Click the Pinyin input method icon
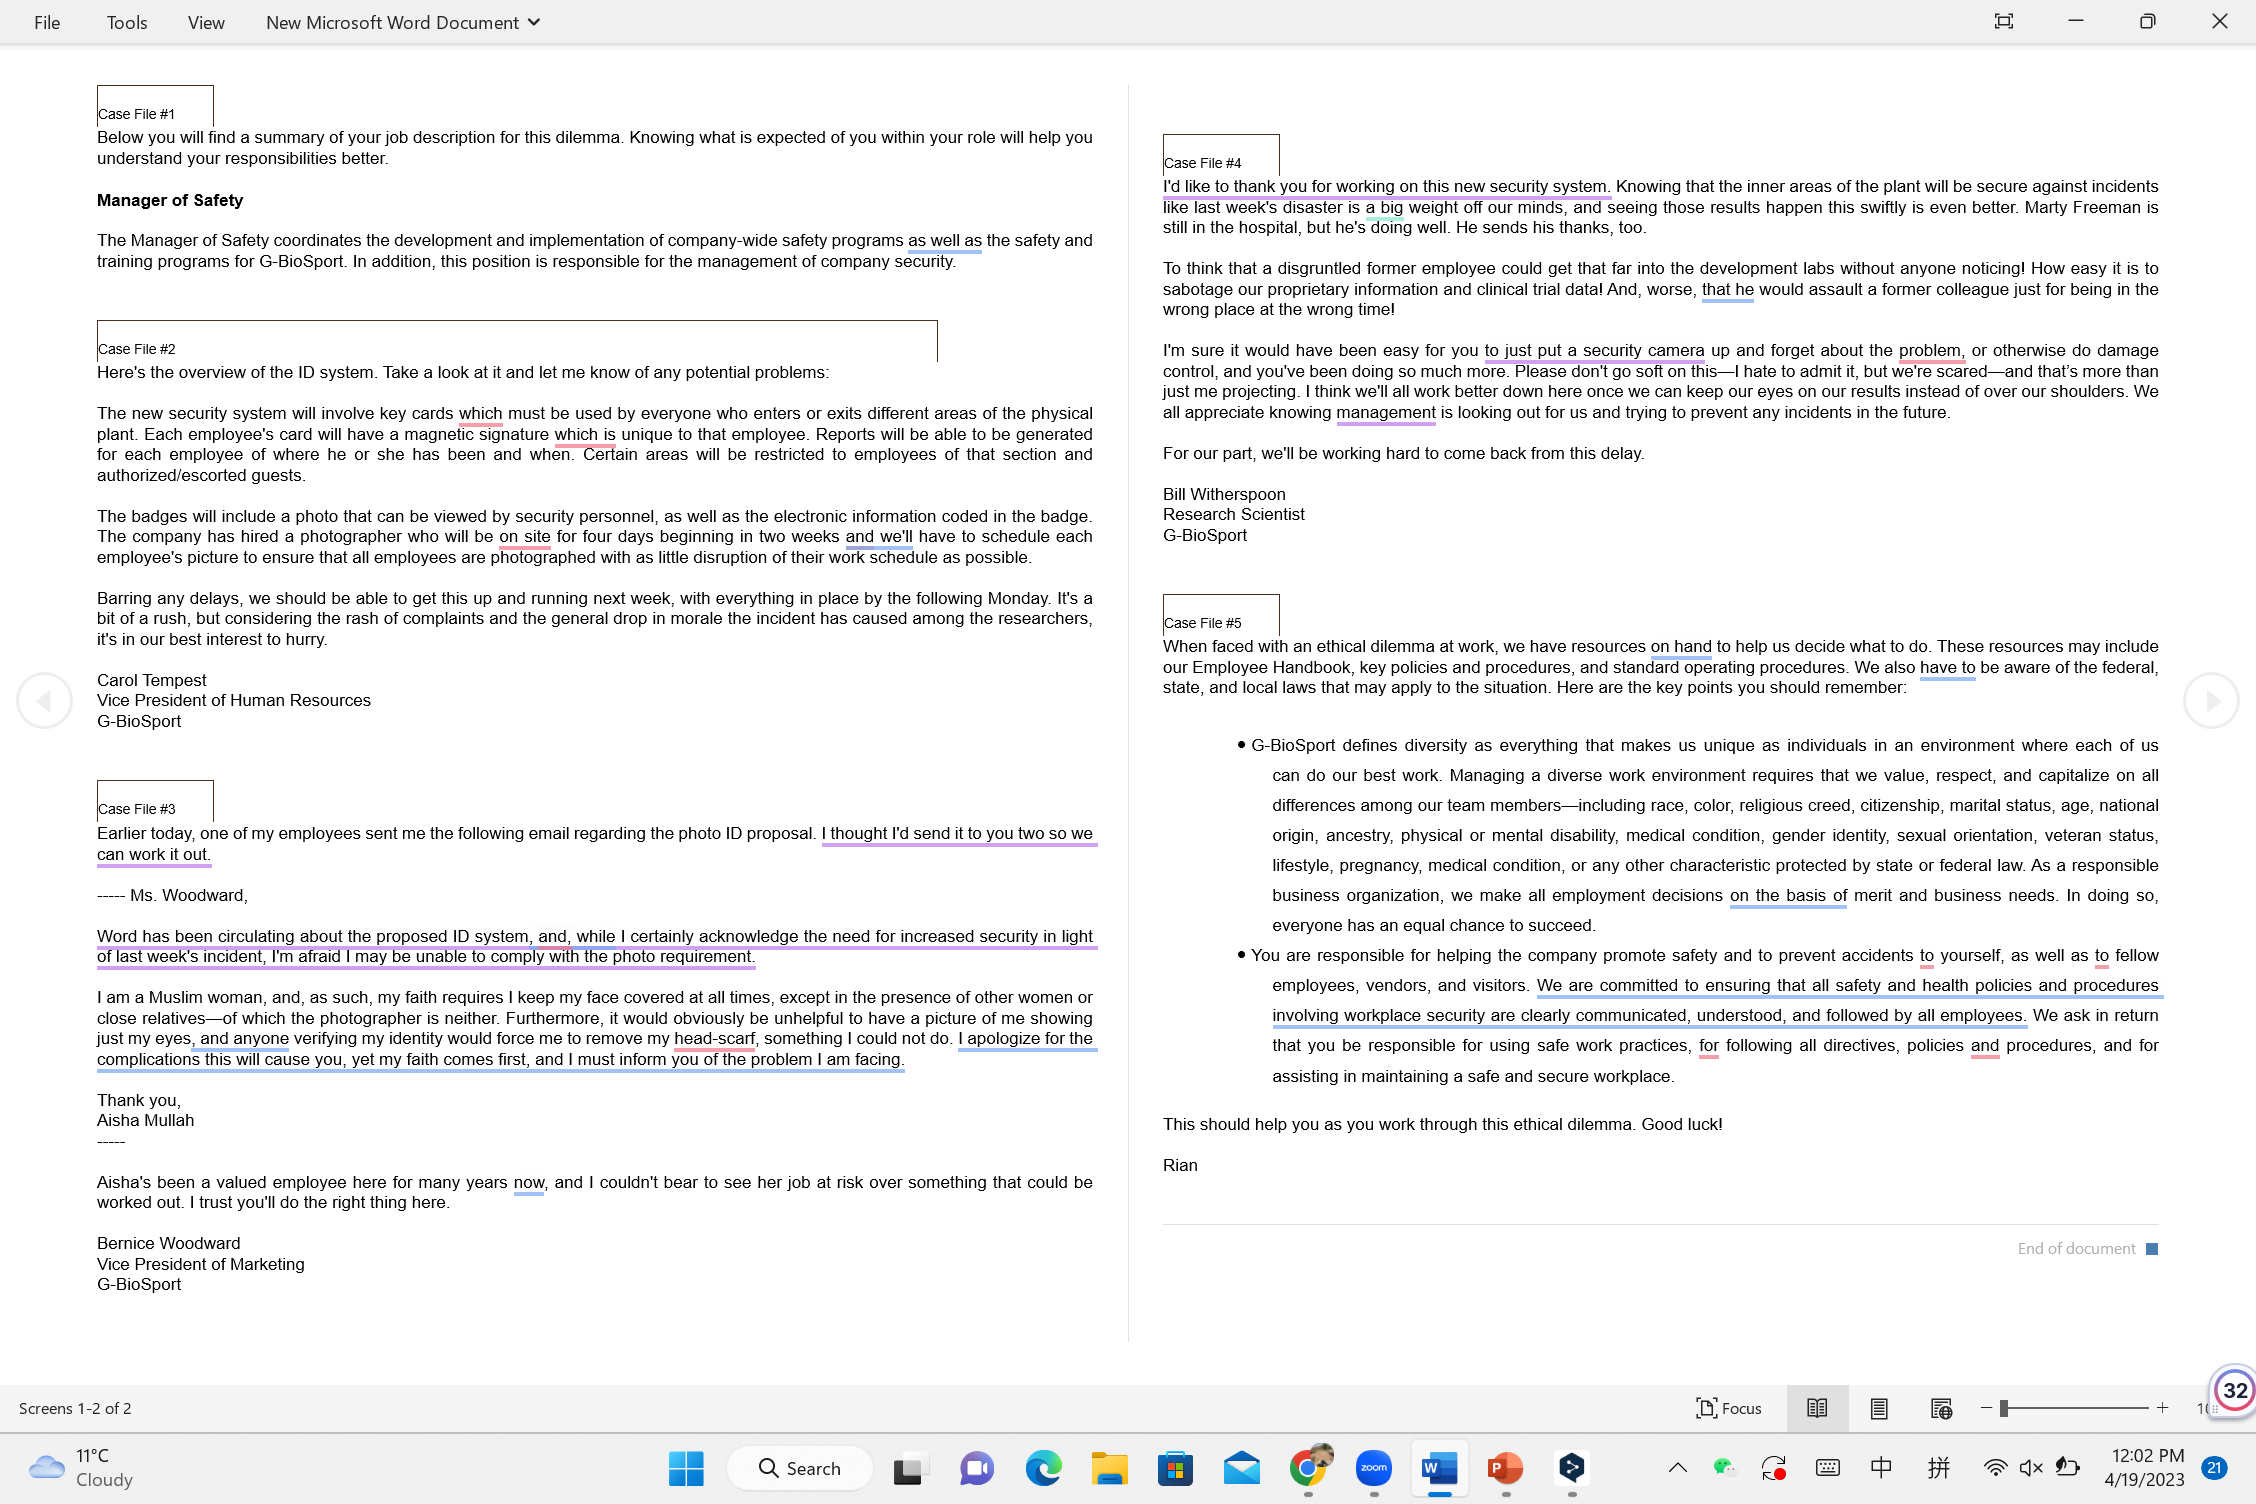Viewport: 2256px width, 1504px height. point(1939,1468)
